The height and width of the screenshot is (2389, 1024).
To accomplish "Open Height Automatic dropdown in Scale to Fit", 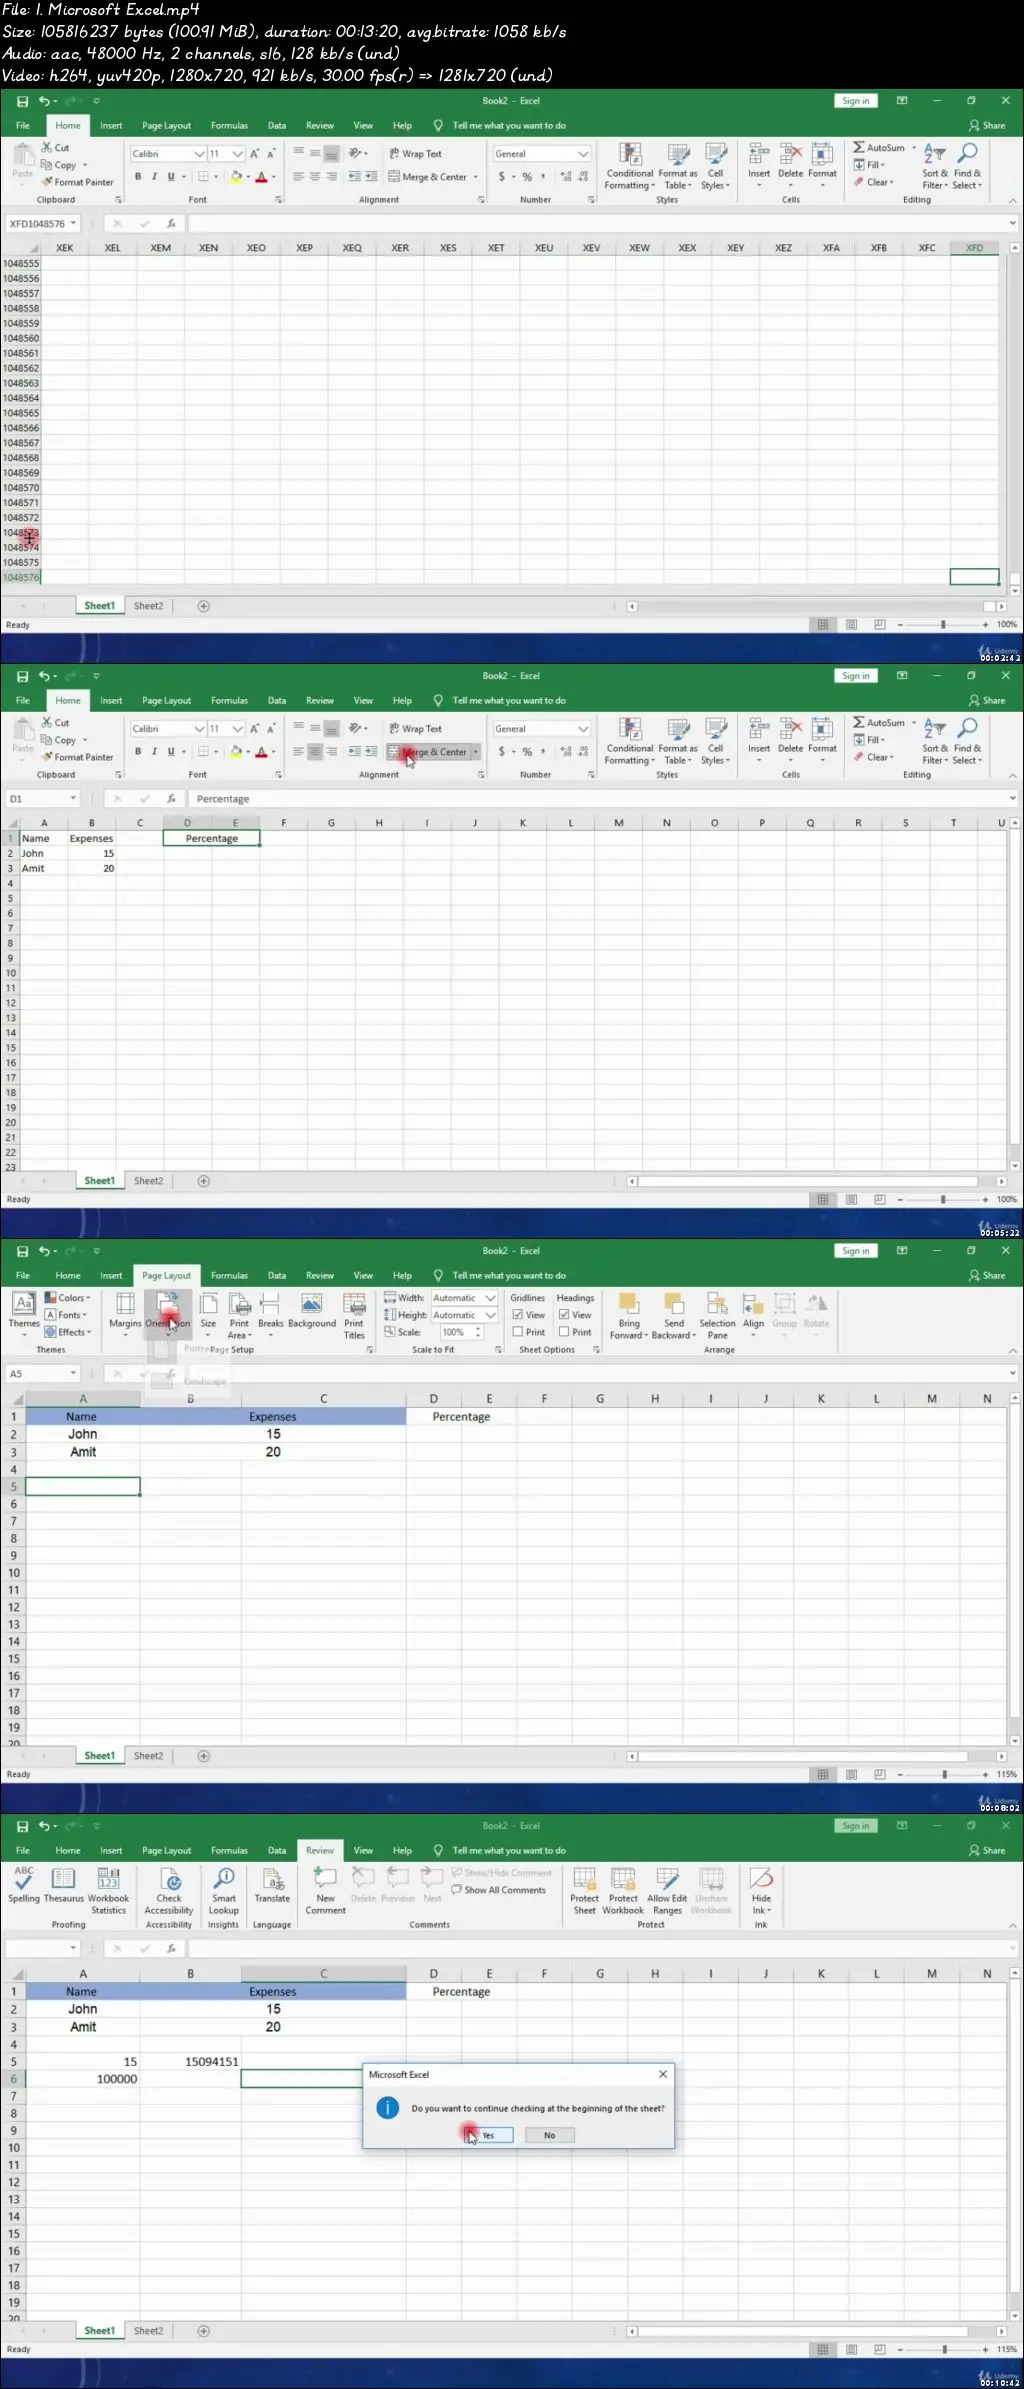I will tap(490, 1315).
